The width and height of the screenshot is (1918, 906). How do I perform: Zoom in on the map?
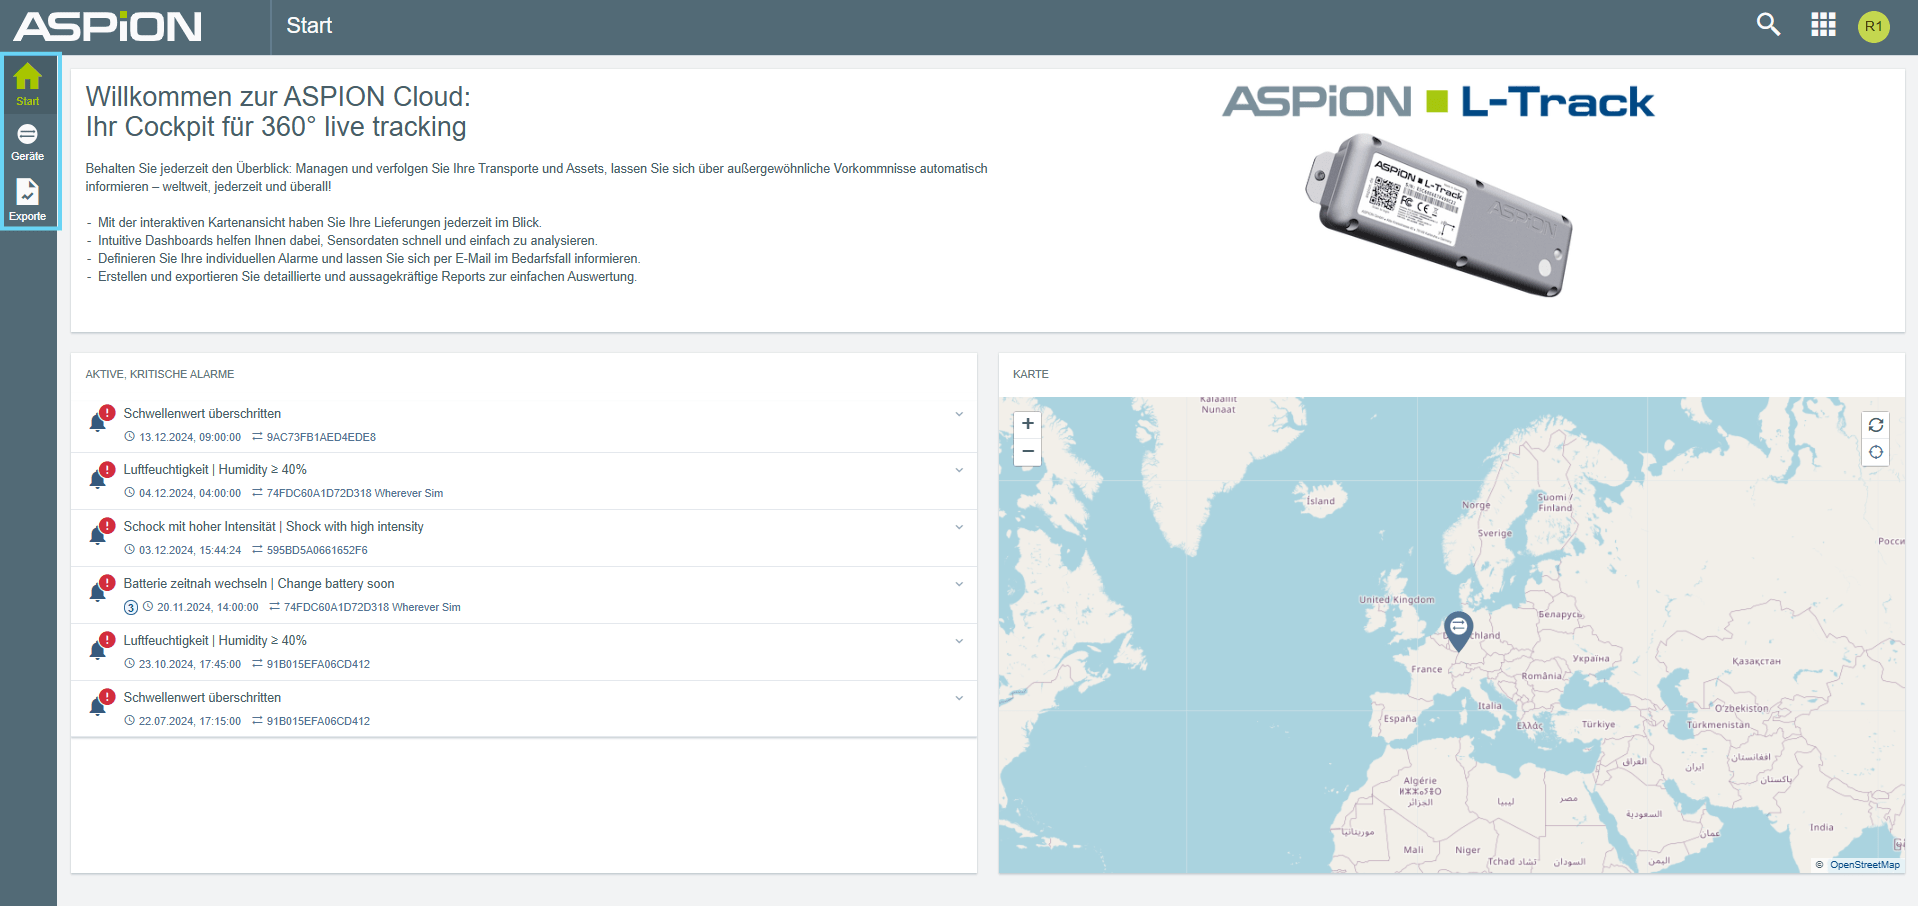[1027, 424]
